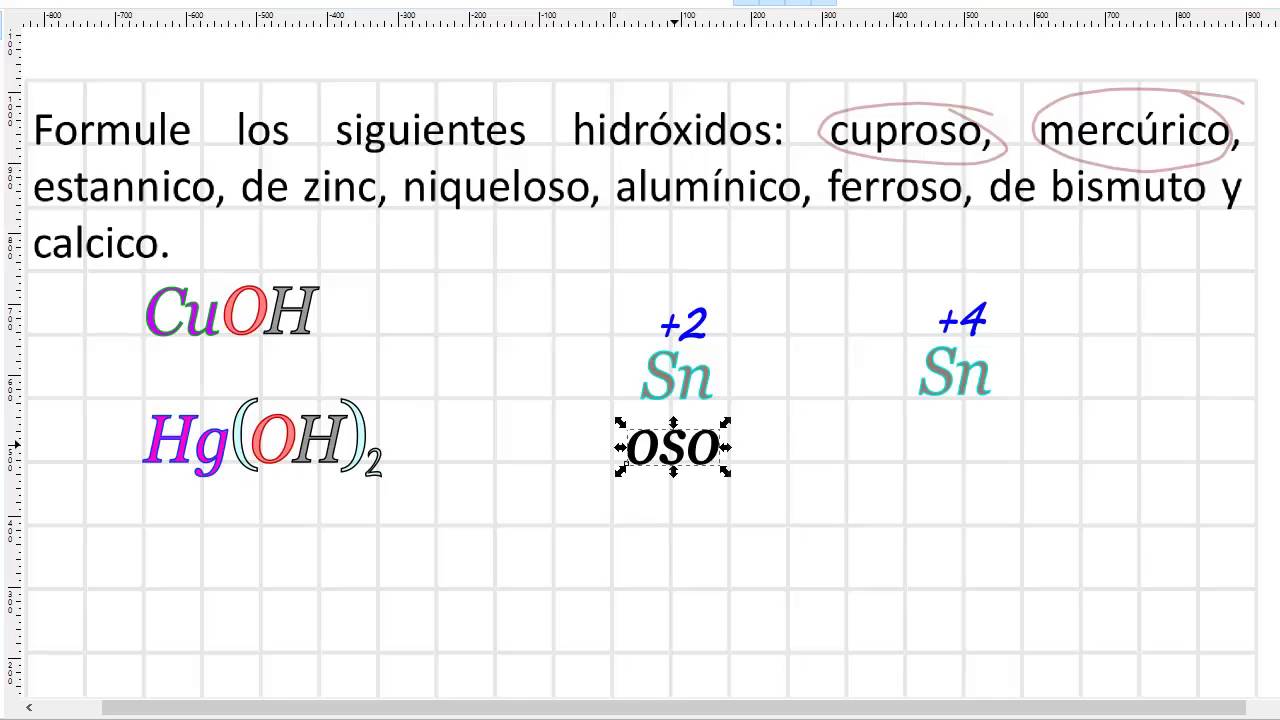
Task: Click the circled word 'mercúrico,'
Action: click(1139, 130)
